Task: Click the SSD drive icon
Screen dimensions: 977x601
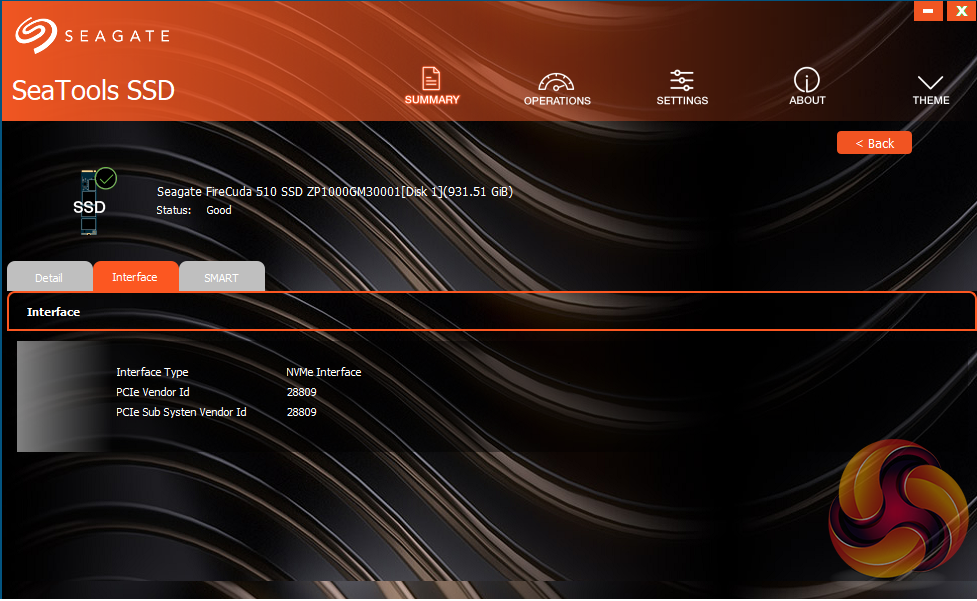Action: coord(89,202)
